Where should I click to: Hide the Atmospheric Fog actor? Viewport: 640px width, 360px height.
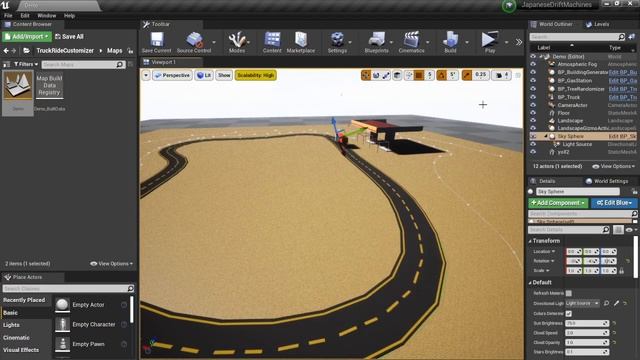point(533,64)
